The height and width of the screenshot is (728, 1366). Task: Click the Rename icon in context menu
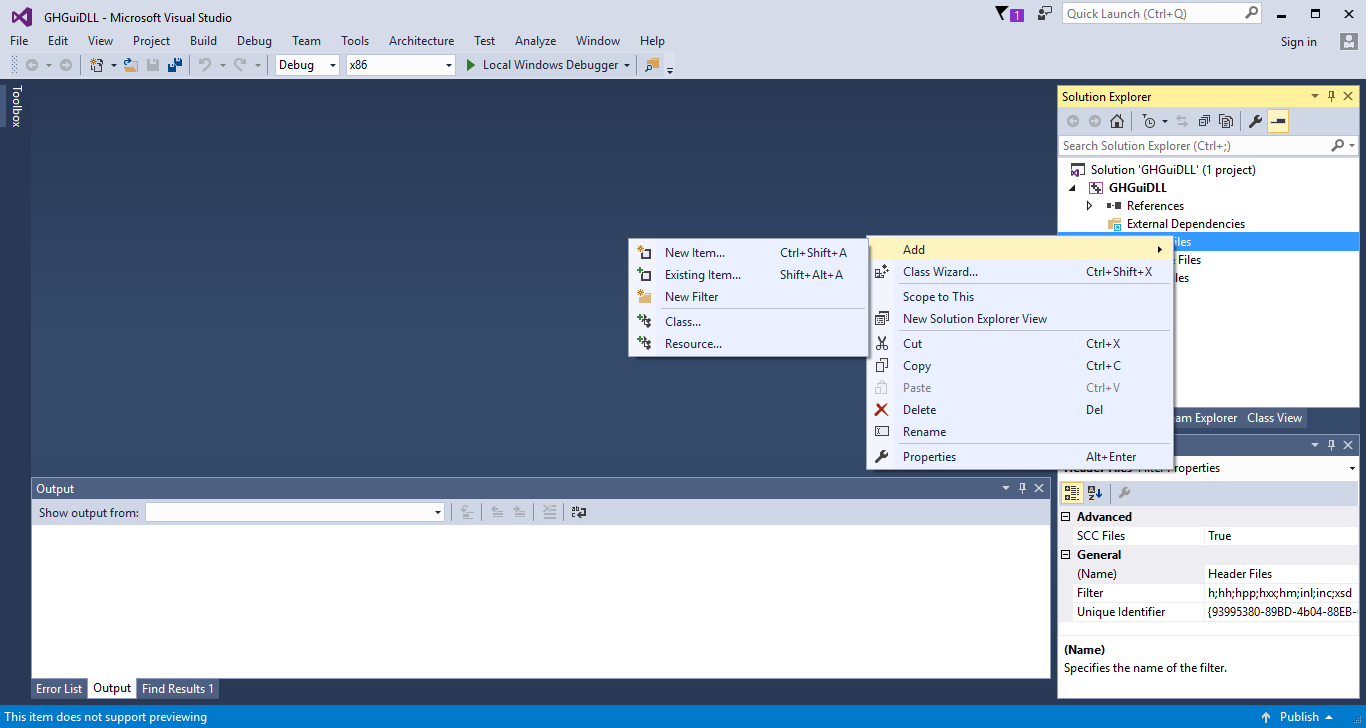881,432
